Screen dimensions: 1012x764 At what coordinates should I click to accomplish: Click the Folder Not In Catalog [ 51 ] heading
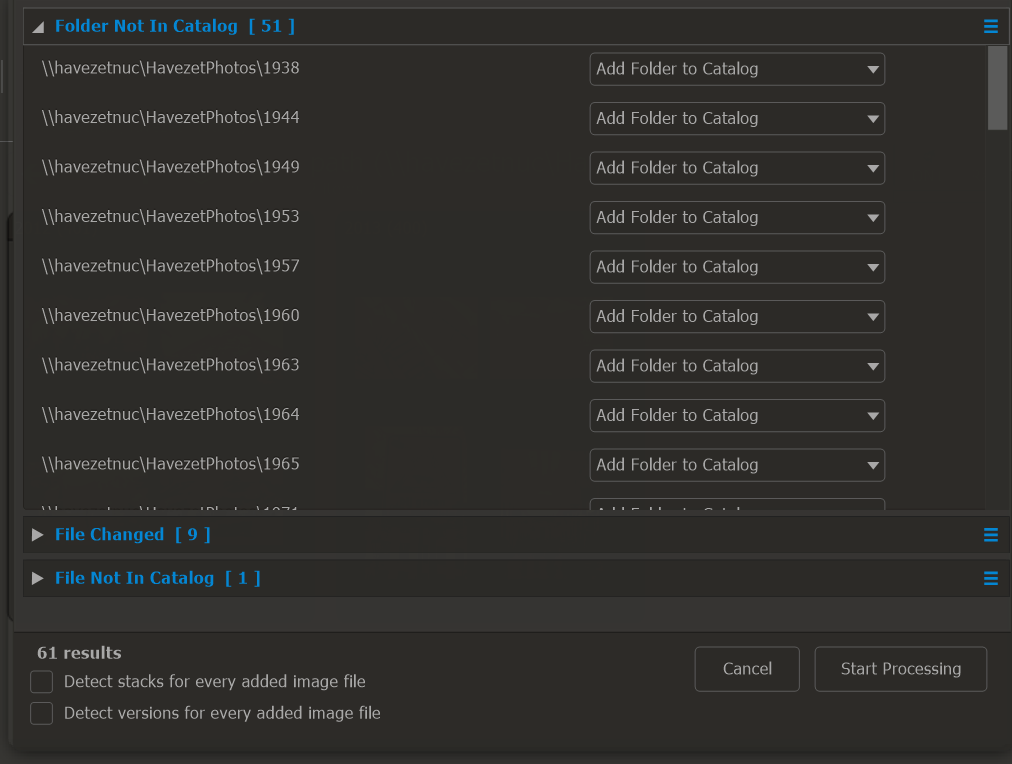(x=175, y=26)
